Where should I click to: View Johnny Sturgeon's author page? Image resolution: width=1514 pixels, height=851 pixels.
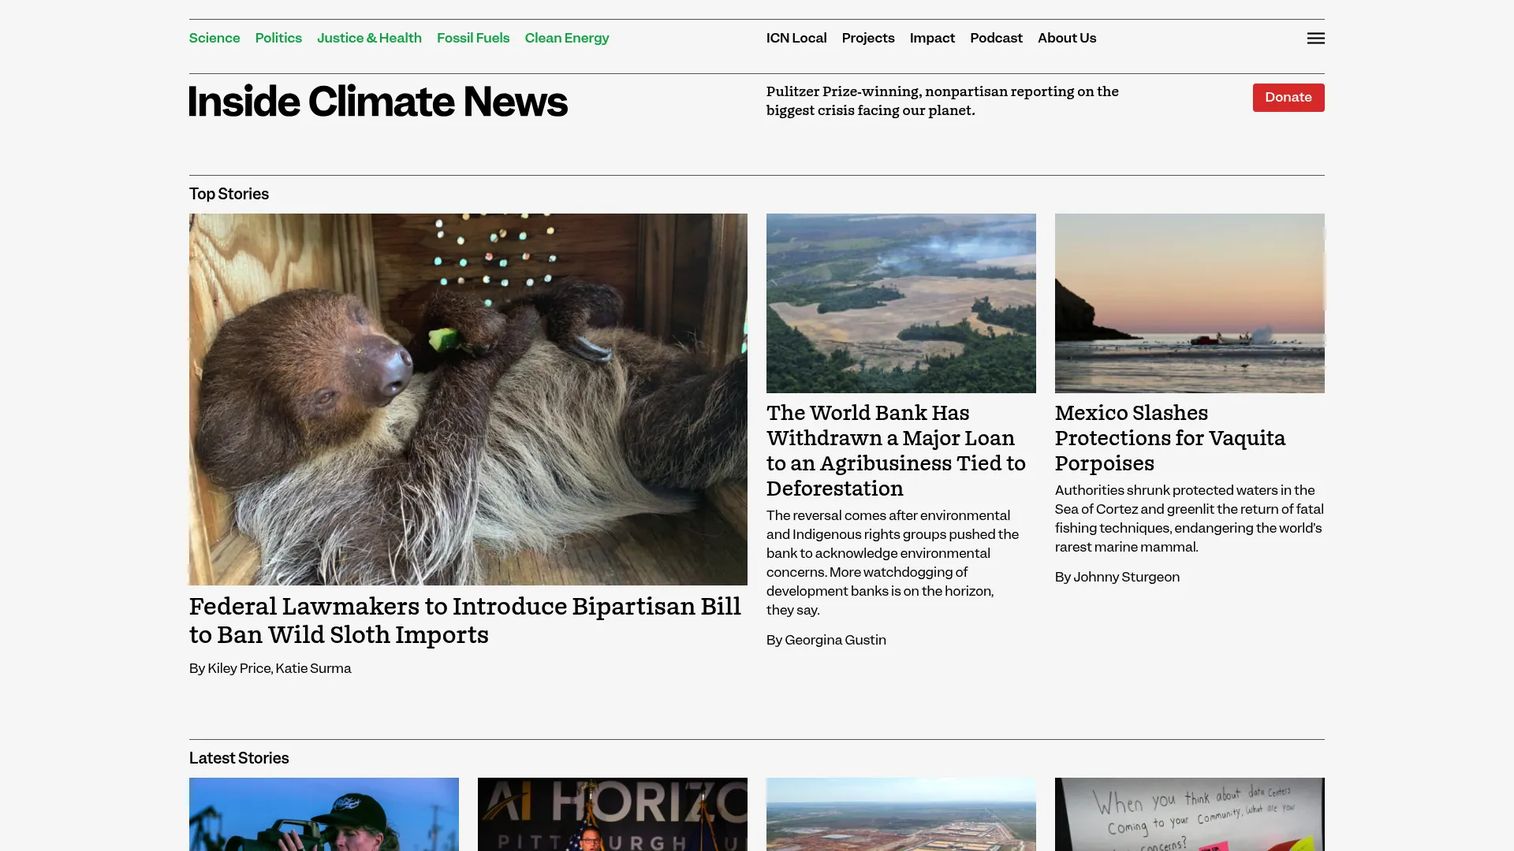point(1126,577)
